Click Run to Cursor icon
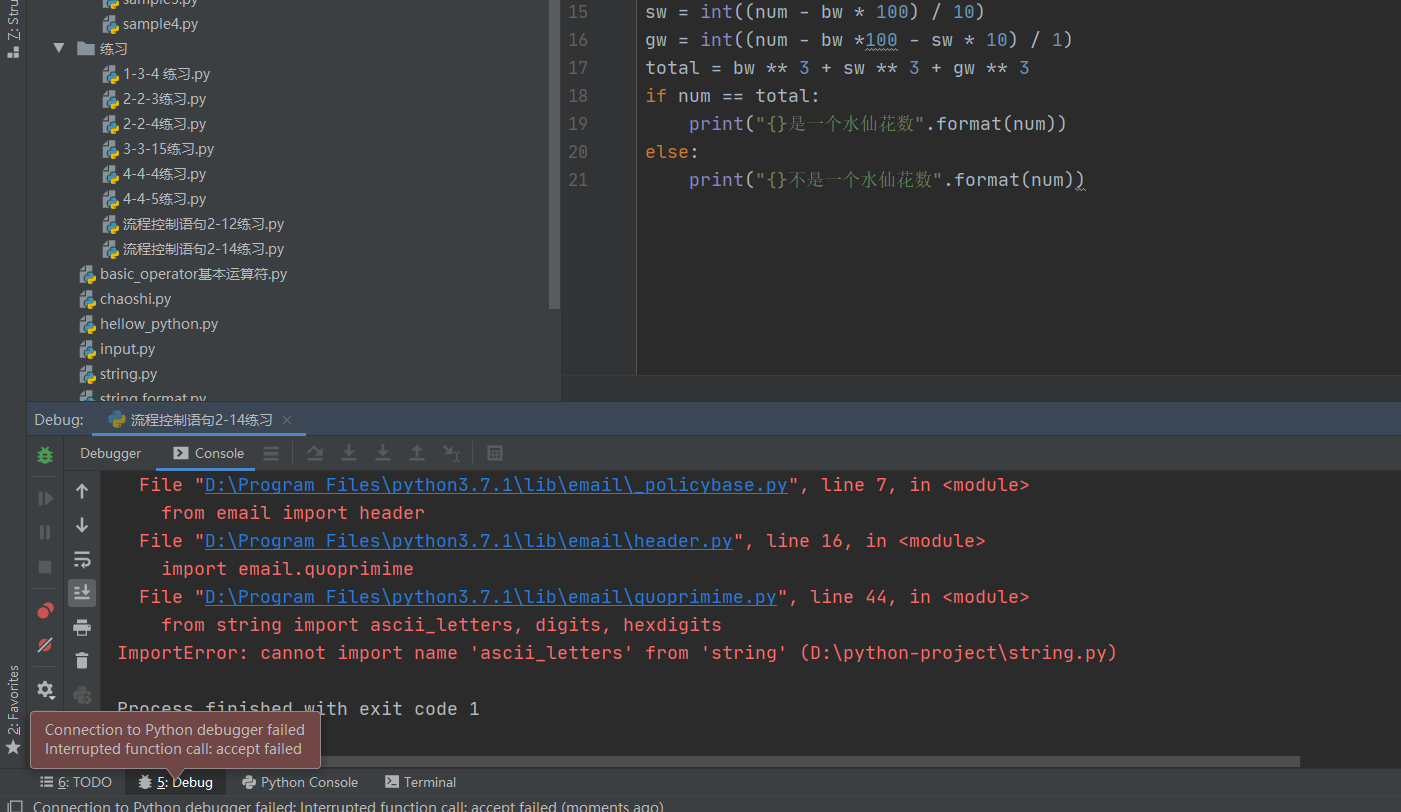1401x812 pixels. [x=452, y=453]
